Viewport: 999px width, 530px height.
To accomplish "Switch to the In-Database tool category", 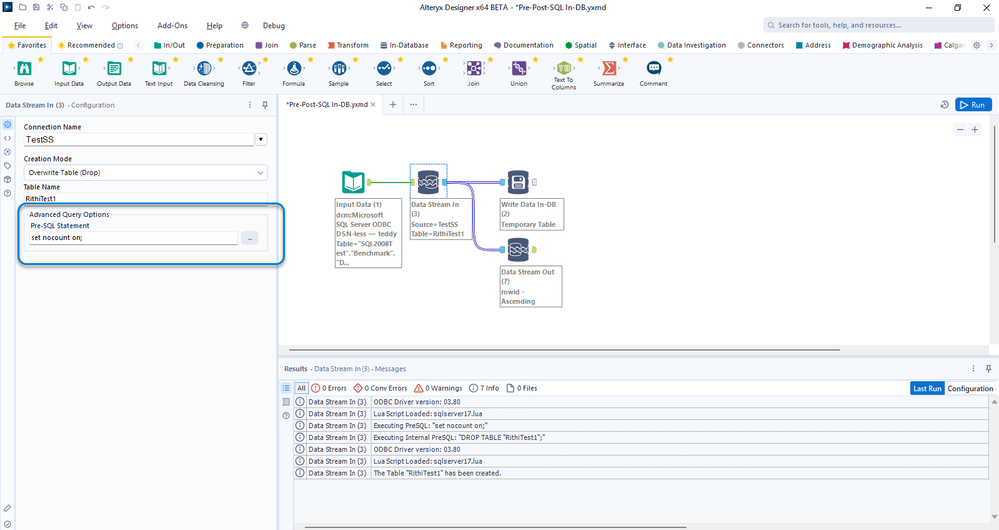I will pos(404,45).
